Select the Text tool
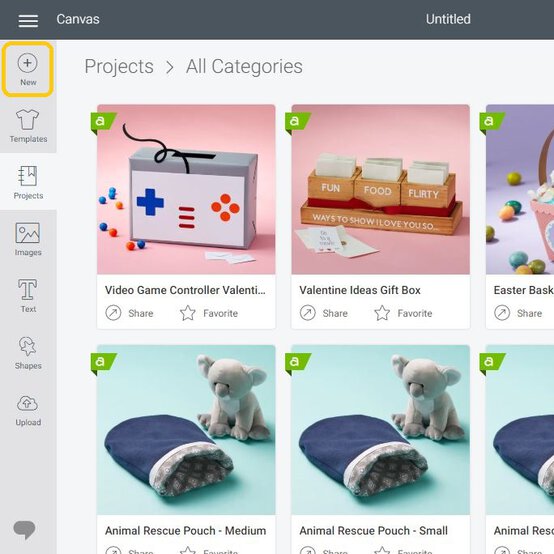554x554 pixels. click(28, 295)
